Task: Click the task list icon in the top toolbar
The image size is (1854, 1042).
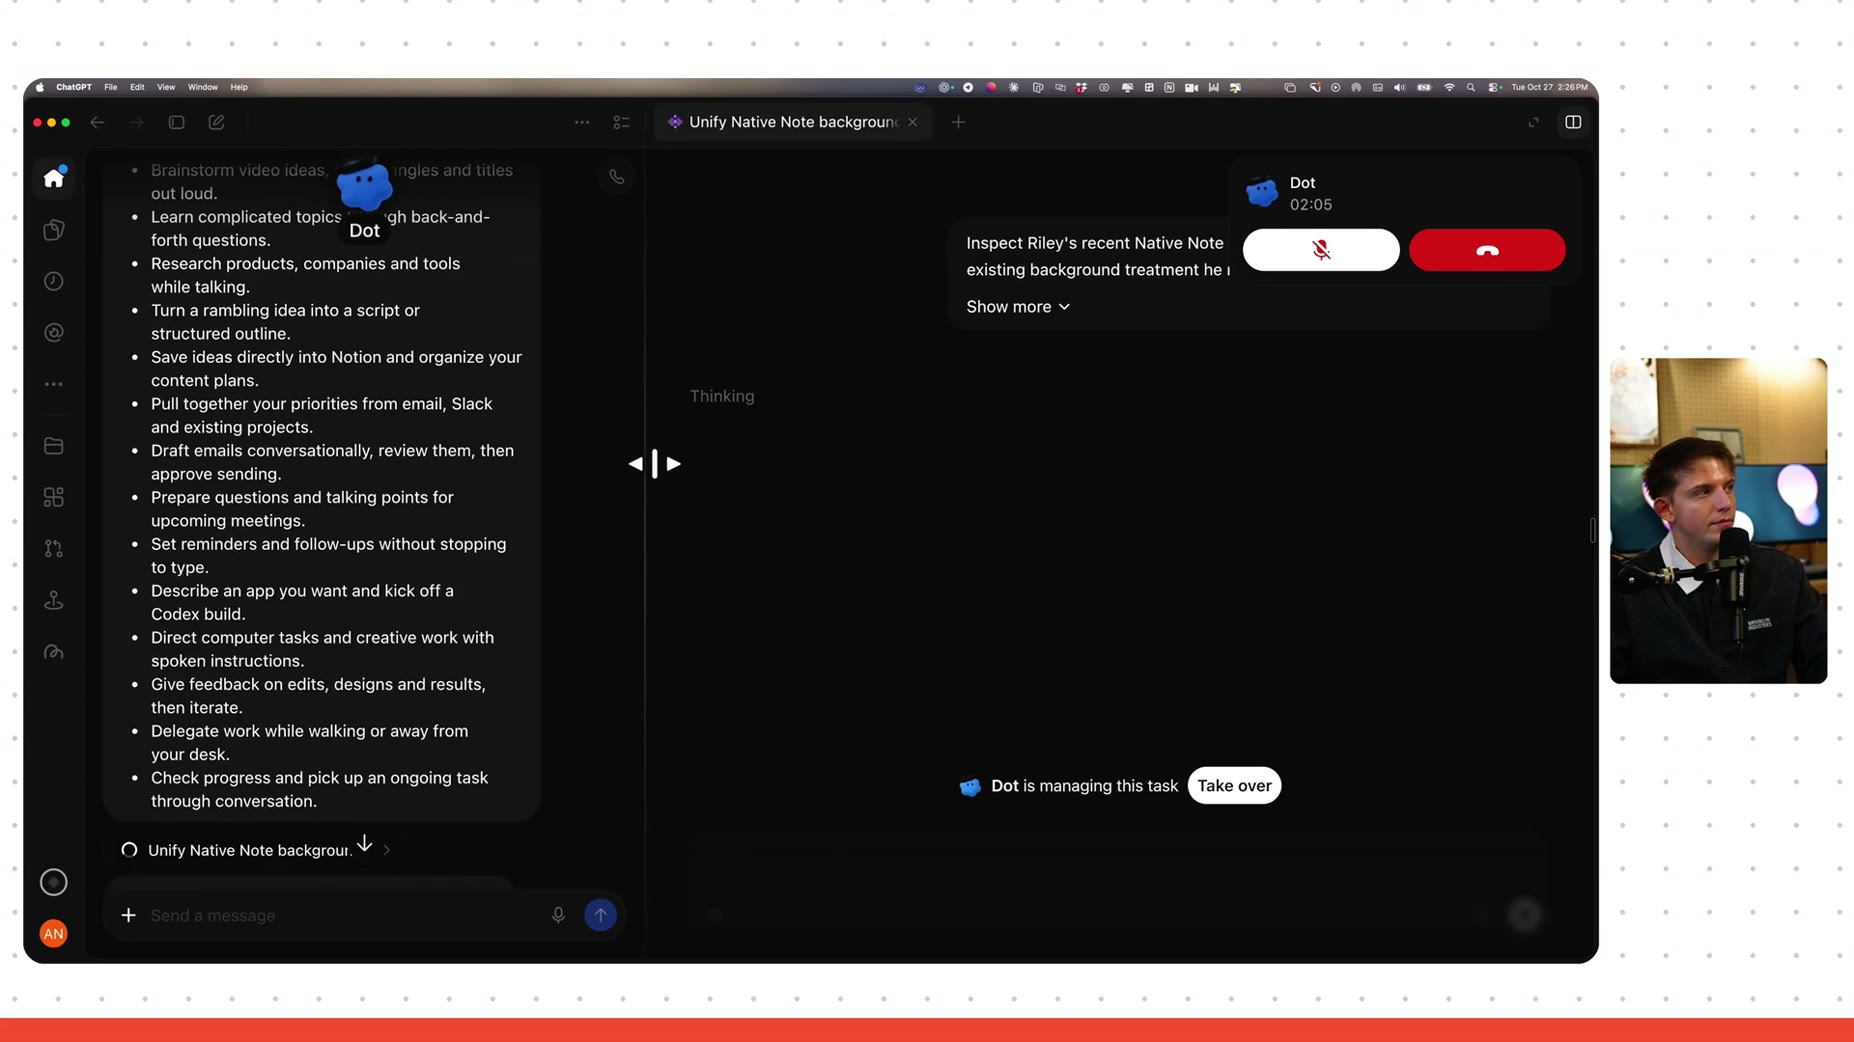Action: [x=621, y=122]
